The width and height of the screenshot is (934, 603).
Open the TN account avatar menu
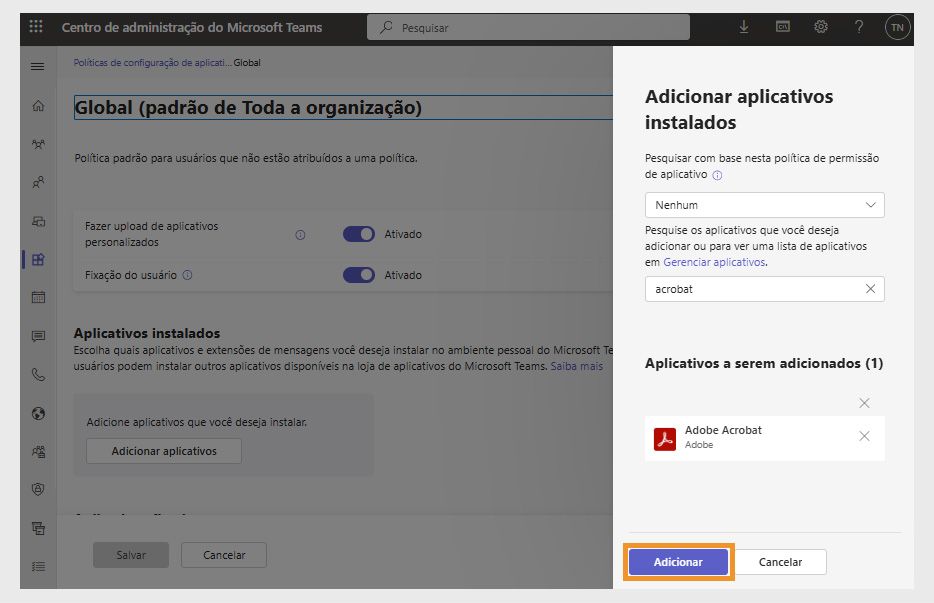pos(895,28)
